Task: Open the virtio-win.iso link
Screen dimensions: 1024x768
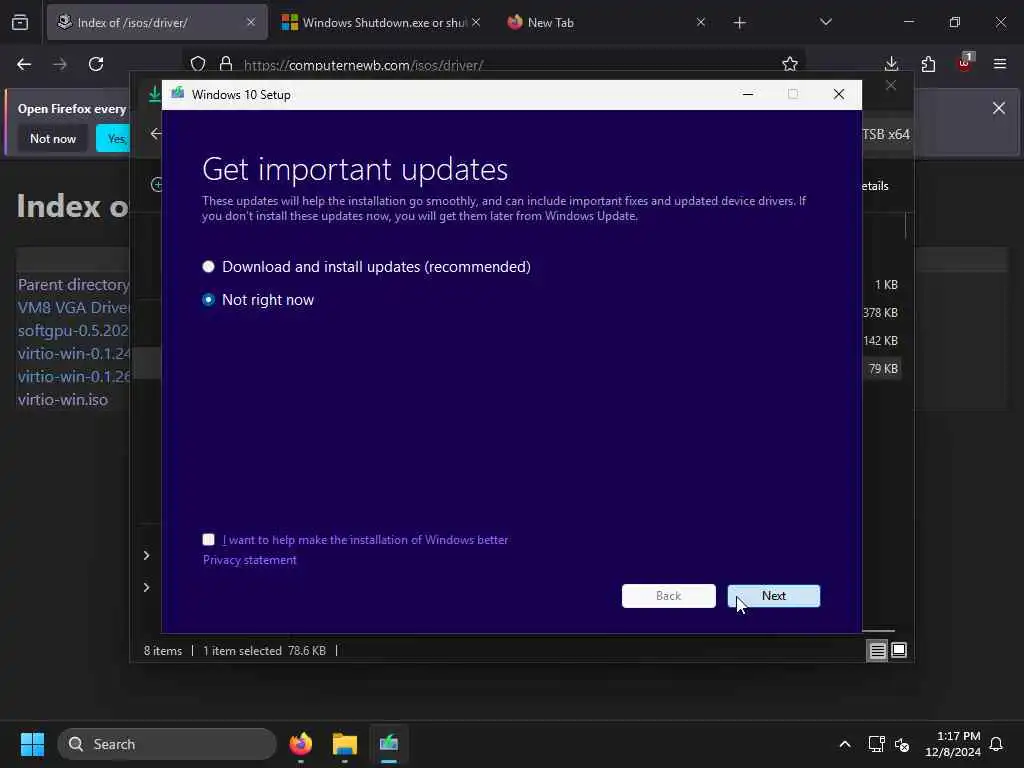Action: click(63, 400)
